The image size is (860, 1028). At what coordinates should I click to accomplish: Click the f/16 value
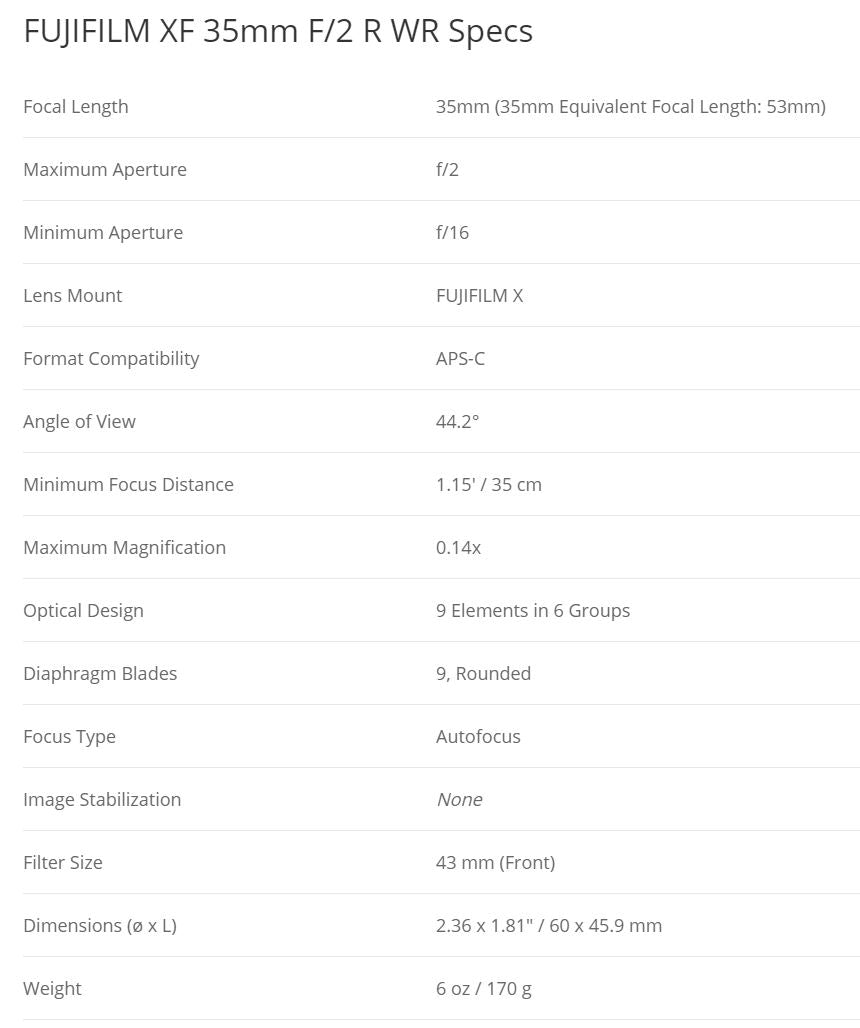click(452, 233)
